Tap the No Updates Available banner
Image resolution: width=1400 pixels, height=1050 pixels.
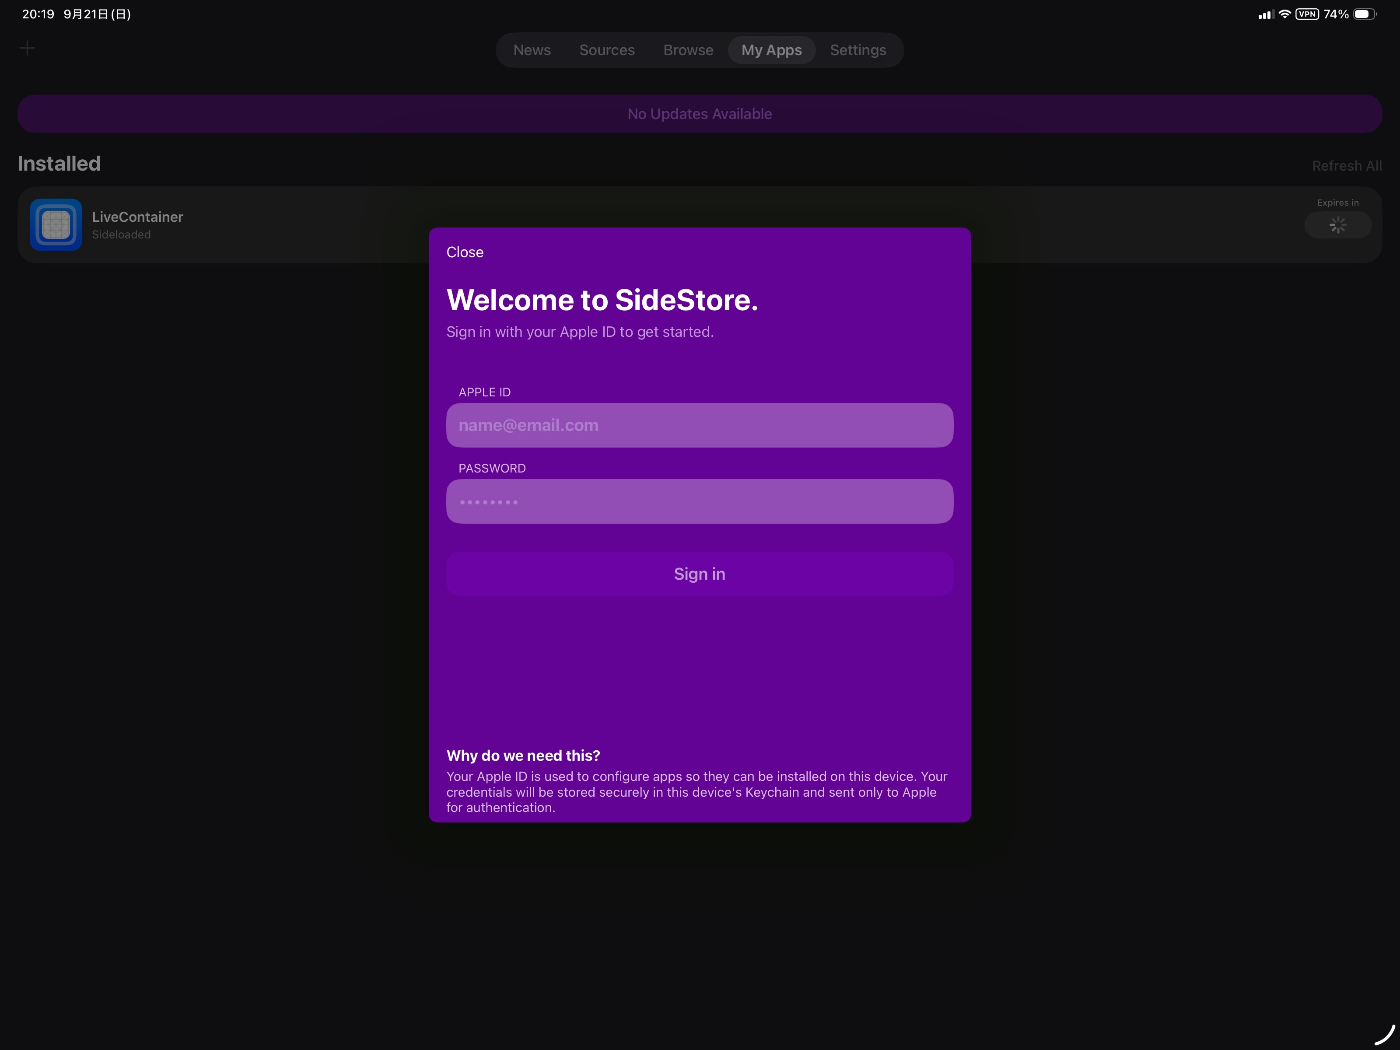pos(700,114)
